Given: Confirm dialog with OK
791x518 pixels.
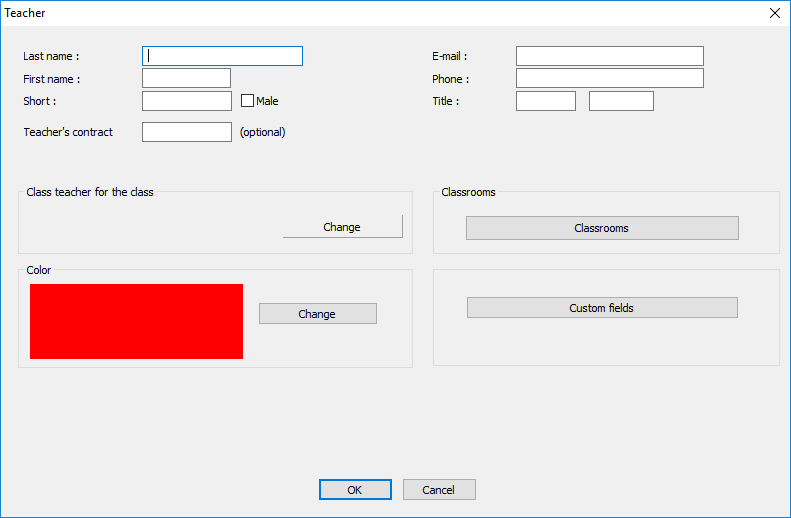Looking at the screenshot, I should coord(355,490).
